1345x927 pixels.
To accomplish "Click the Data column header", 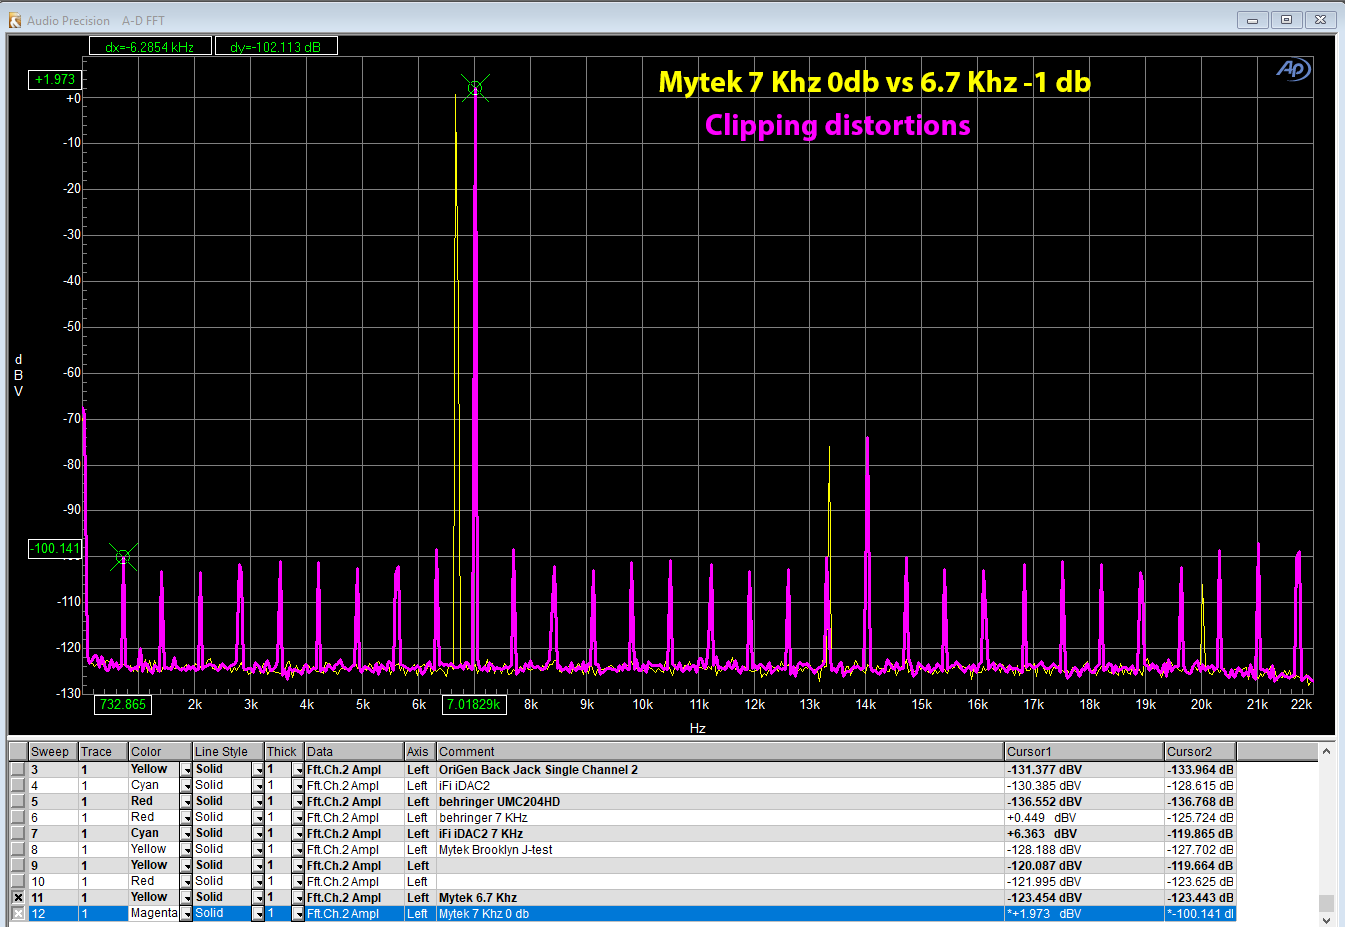I will tap(354, 752).
